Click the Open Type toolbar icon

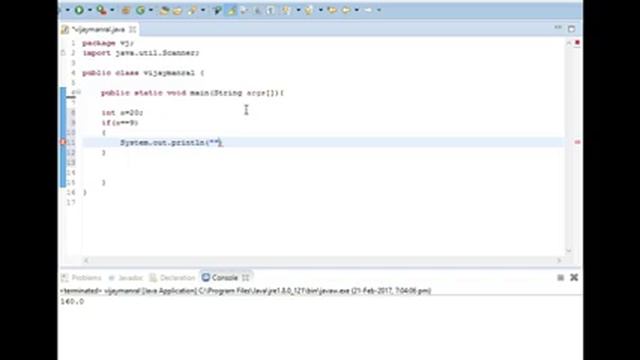(x=164, y=11)
